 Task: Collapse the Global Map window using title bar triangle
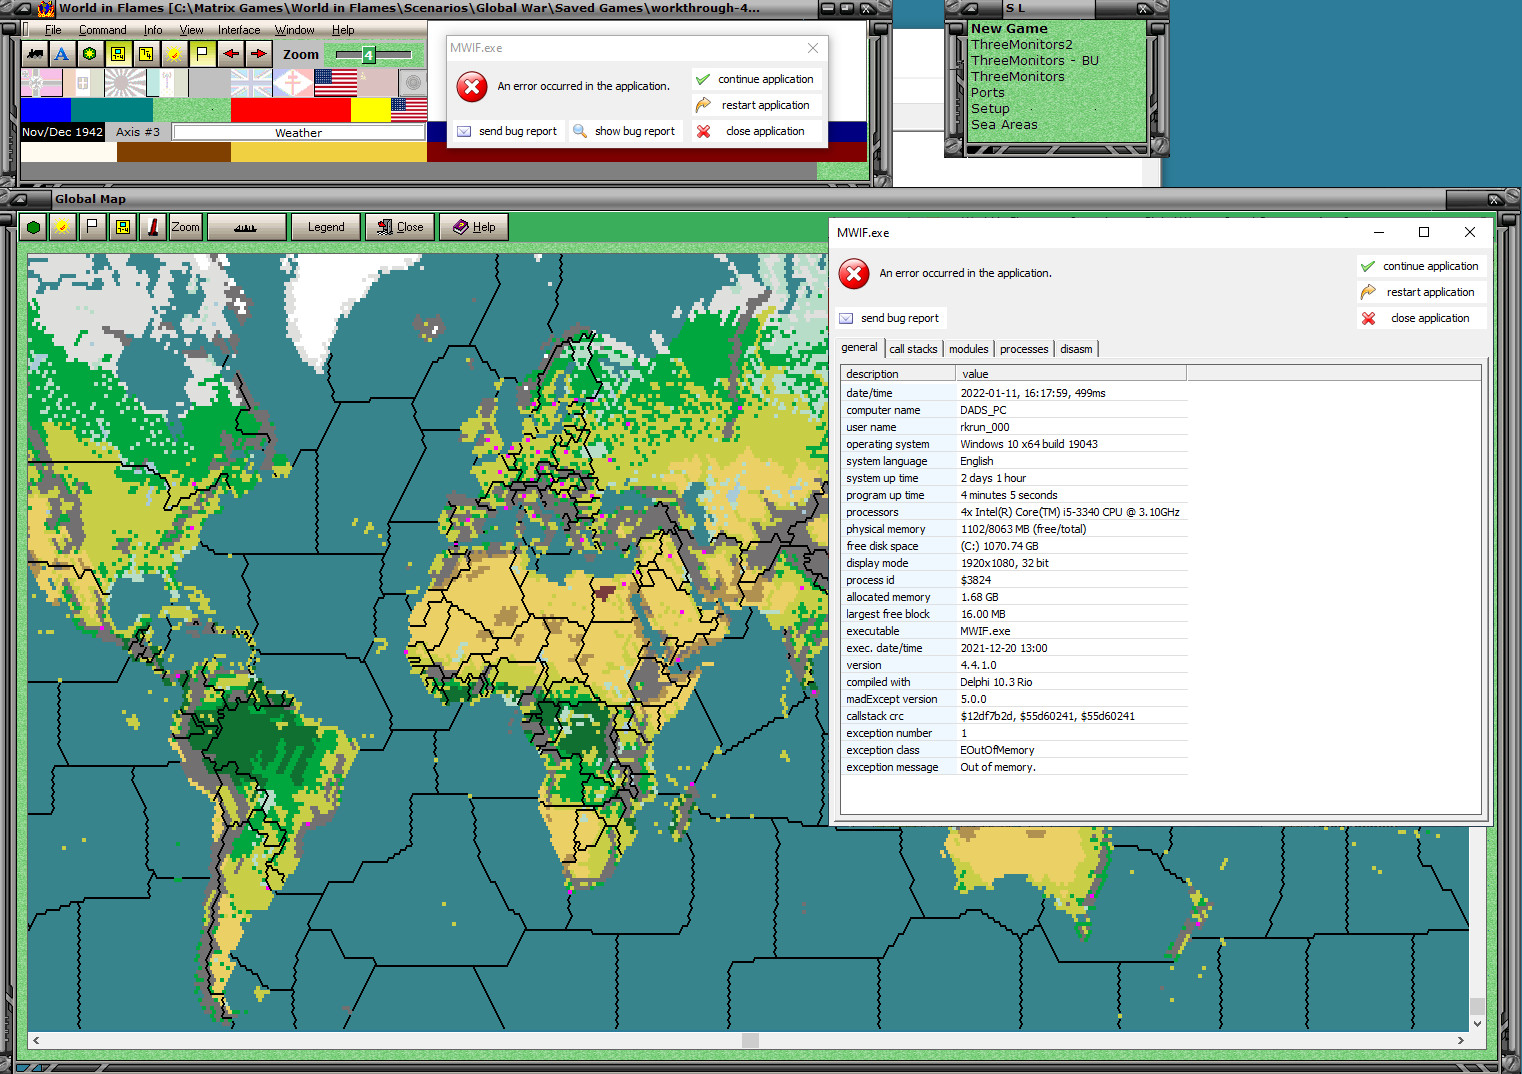[20, 199]
